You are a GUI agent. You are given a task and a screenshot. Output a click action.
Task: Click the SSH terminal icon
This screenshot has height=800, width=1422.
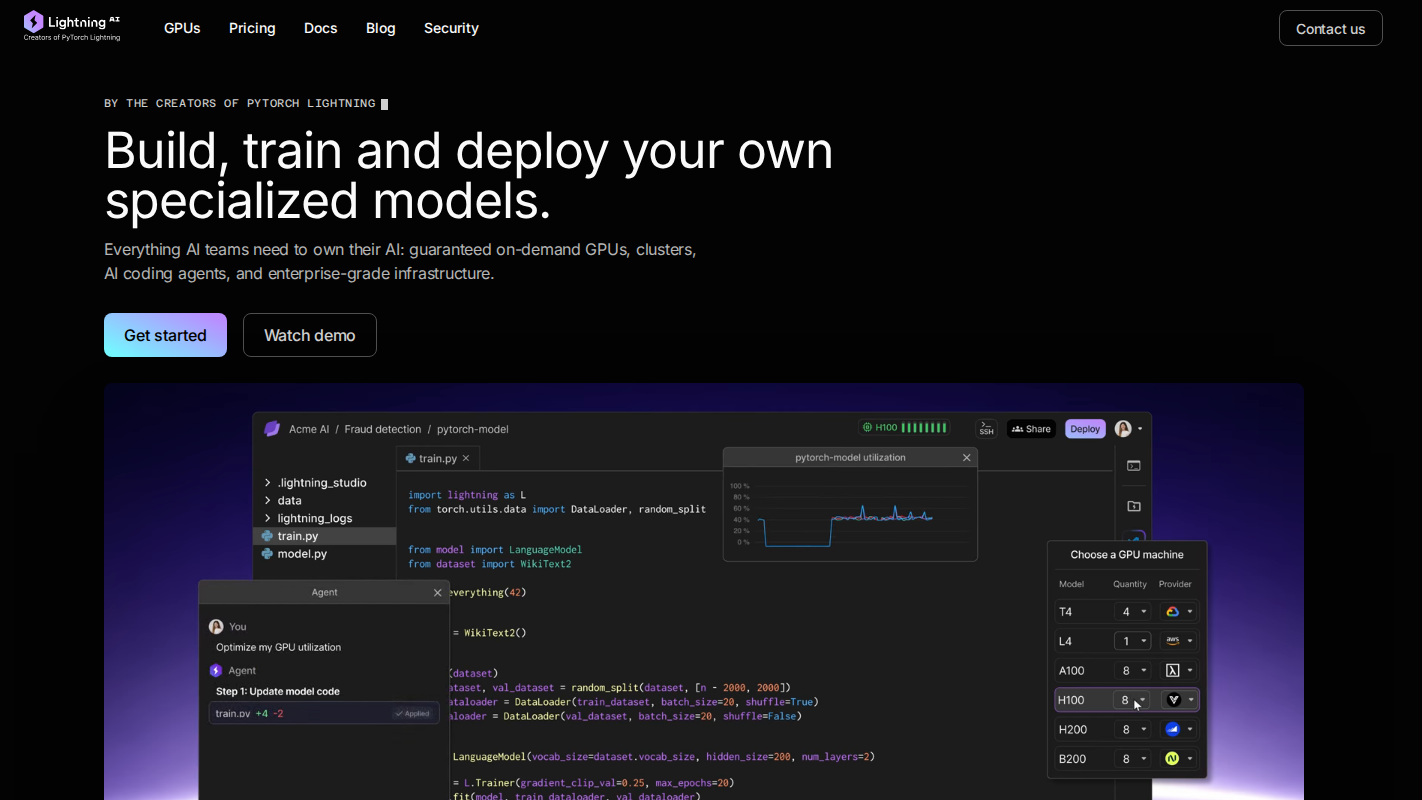[x=987, y=429]
